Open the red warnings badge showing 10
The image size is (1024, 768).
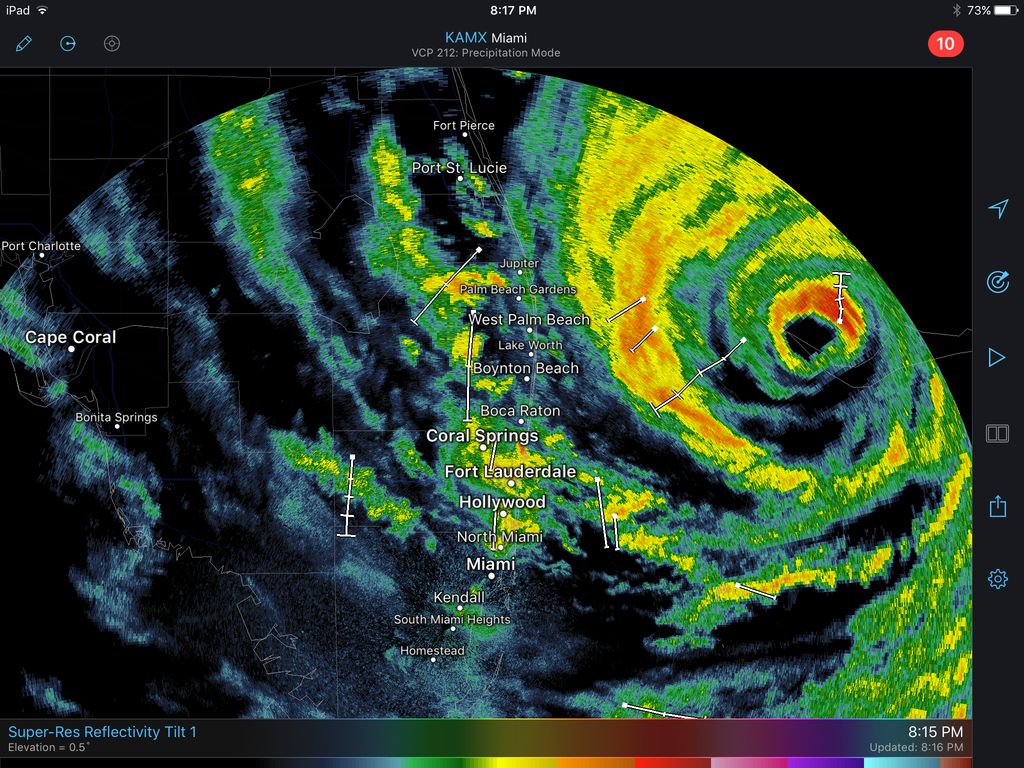(945, 44)
